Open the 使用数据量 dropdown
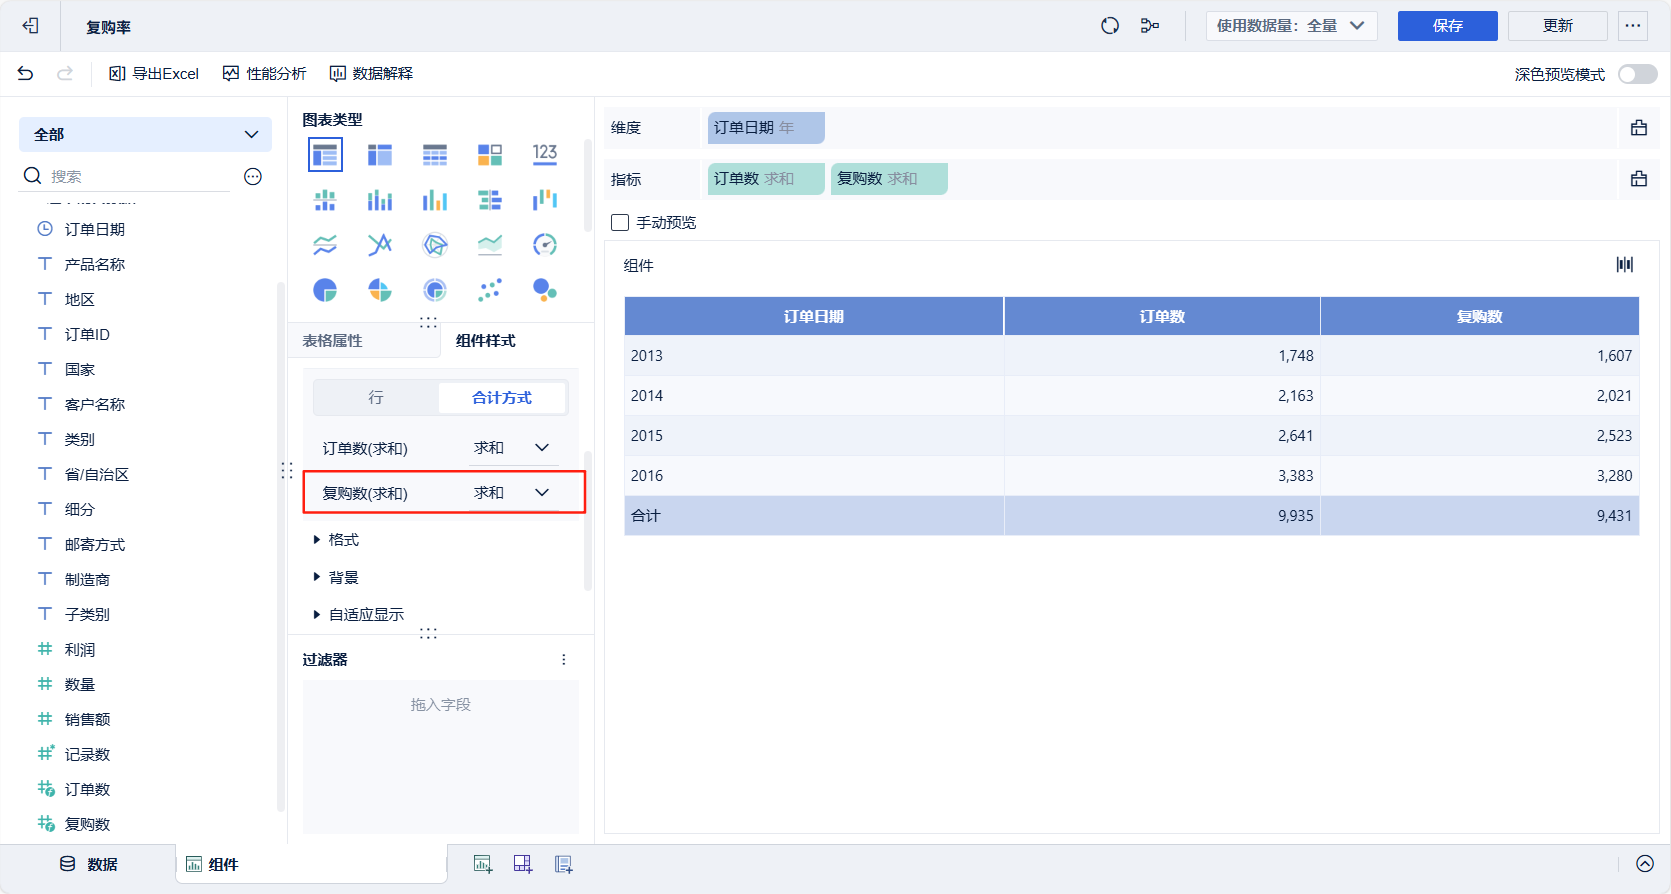Viewport: 1671px width, 894px height. (x=1290, y=26)
